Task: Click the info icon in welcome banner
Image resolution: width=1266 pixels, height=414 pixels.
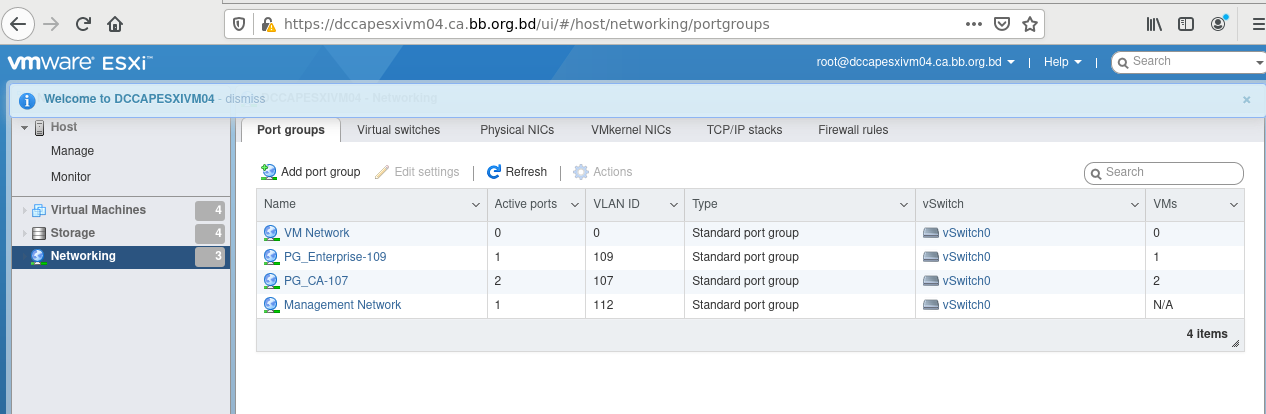Action: (28, 100)
